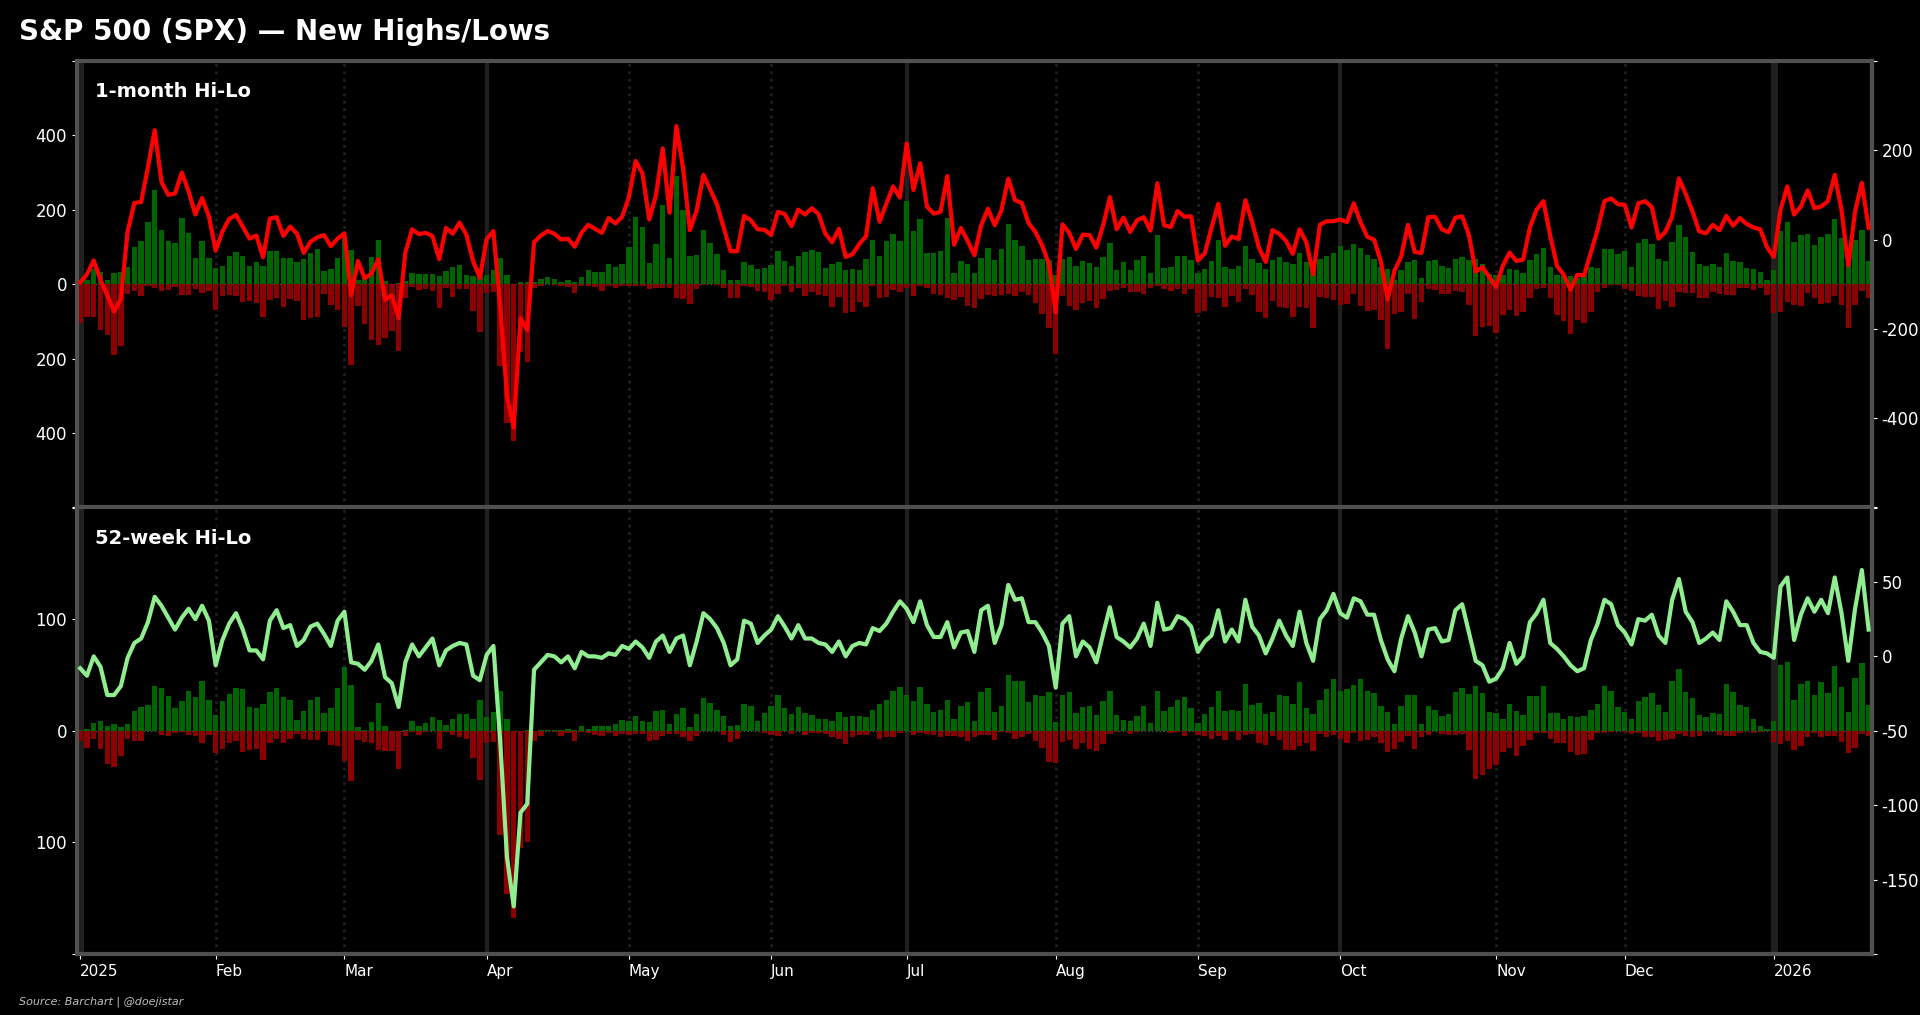Click the April trough of the red 1-month line
This screenshot has width=1920, height=1015.
[513, 424]
